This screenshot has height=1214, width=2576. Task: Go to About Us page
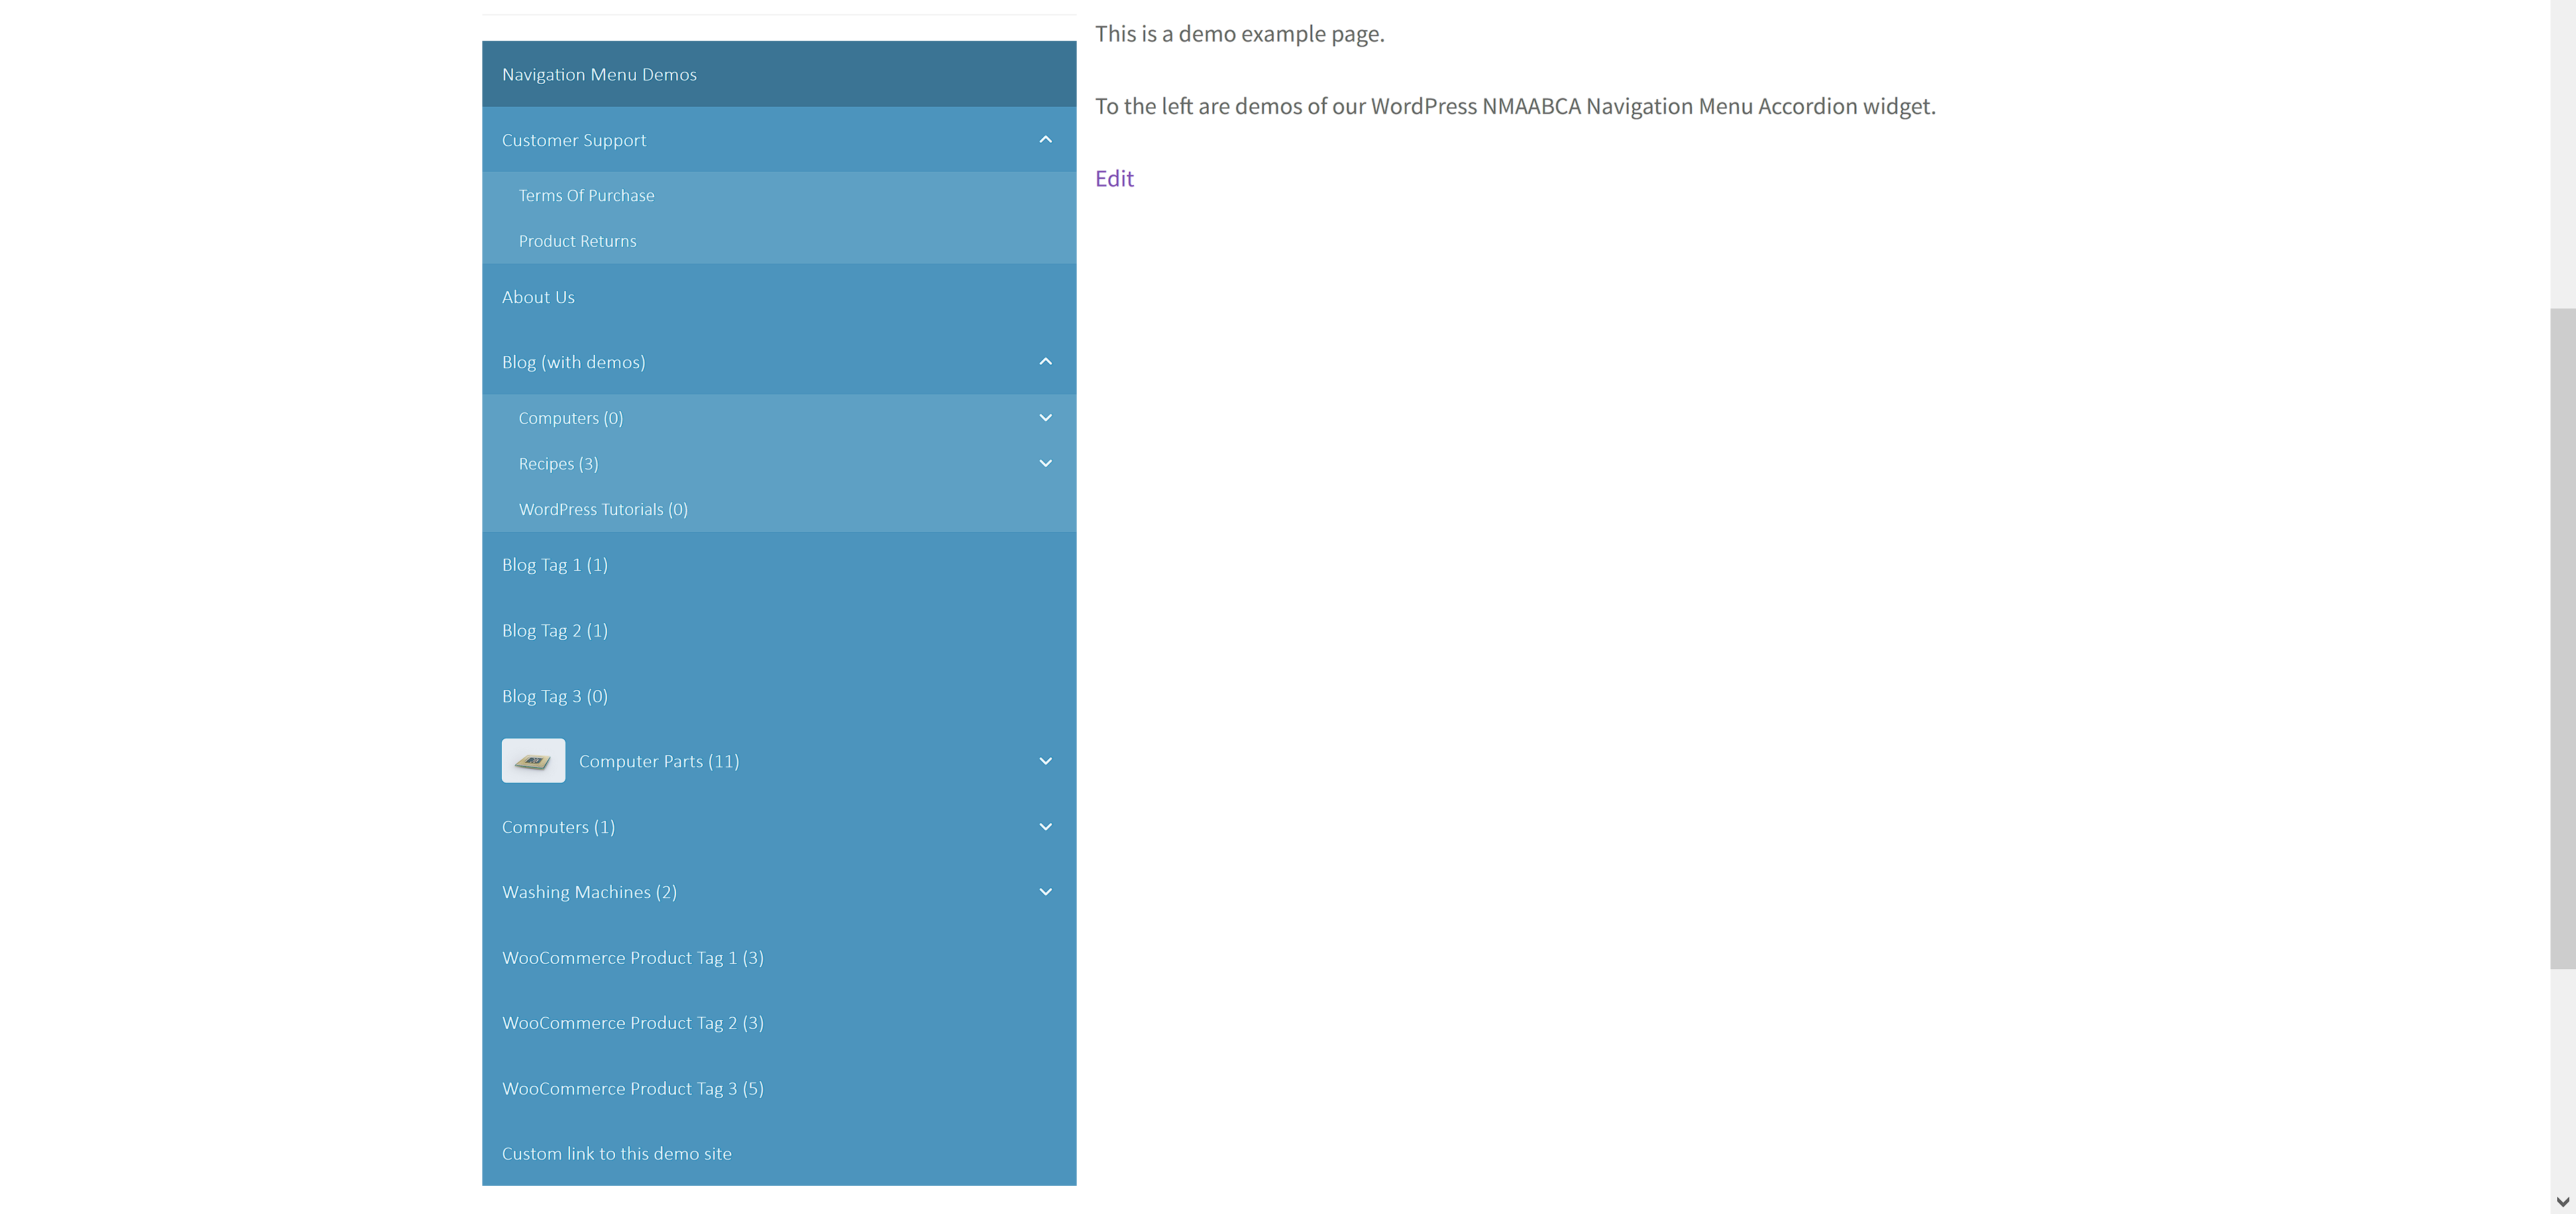click(x=538, y=297)
